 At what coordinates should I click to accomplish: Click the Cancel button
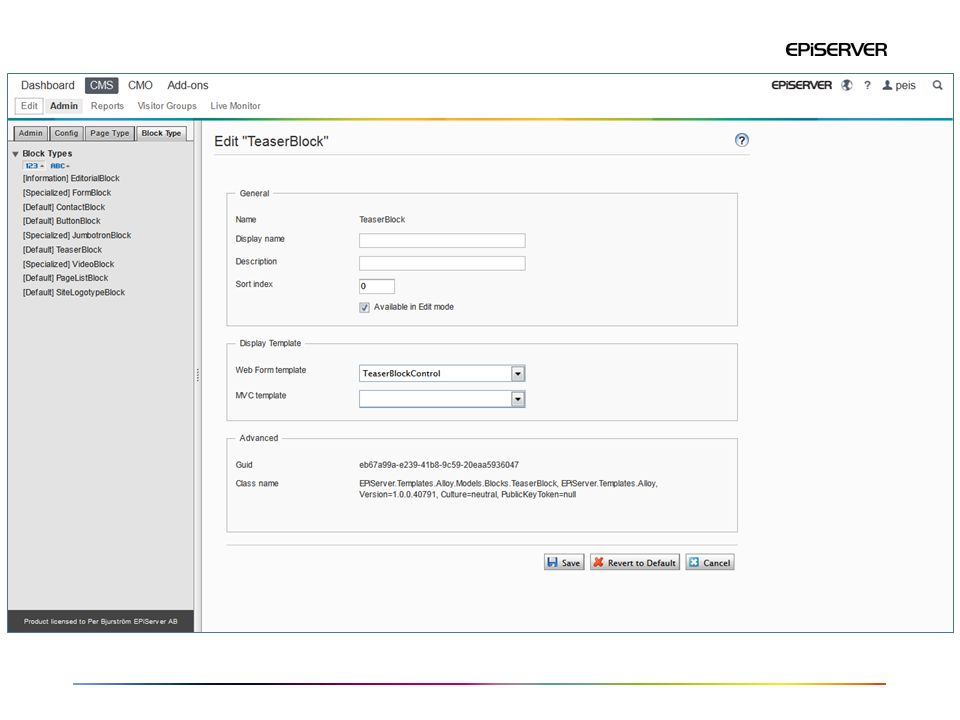click(x=710, y=563)
